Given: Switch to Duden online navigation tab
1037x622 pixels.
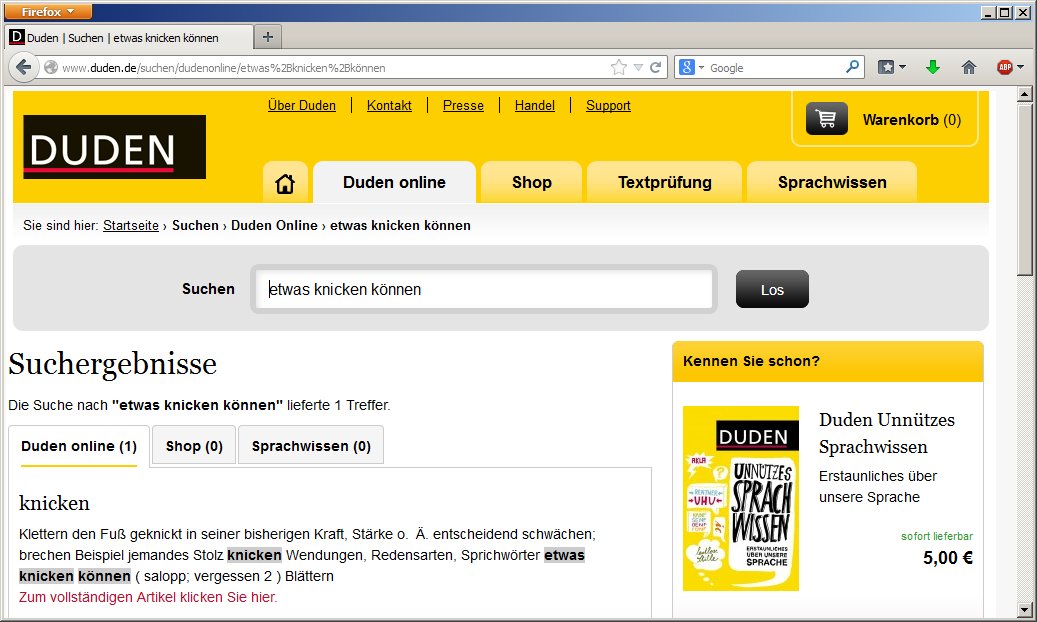Looking at the screenshot, I should click(394, 183).
